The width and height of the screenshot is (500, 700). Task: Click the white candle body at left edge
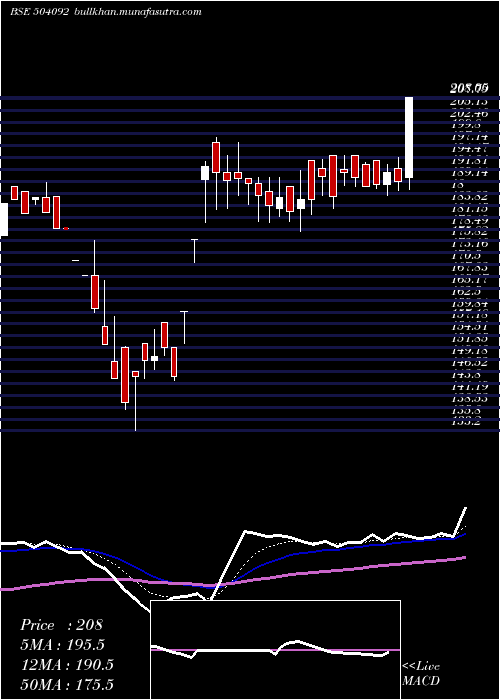tap(4, 219)
